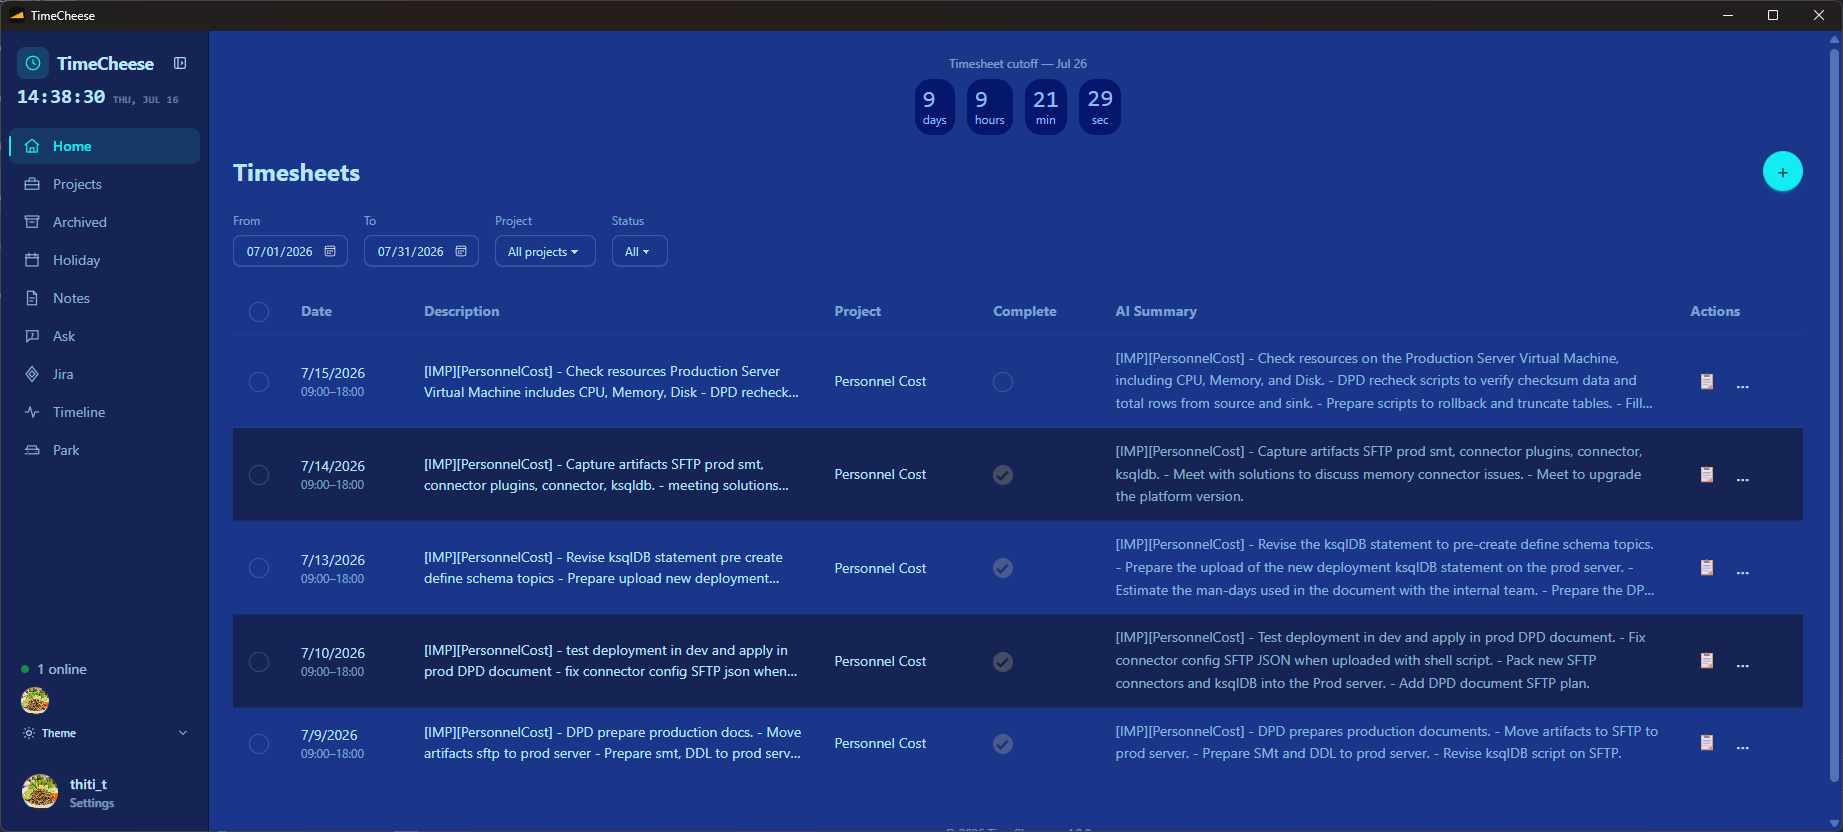Uncheck complete status for the 7/13/2026 entry
The width and height of the screenshot is (1843, 832).
click(1003, 568)
